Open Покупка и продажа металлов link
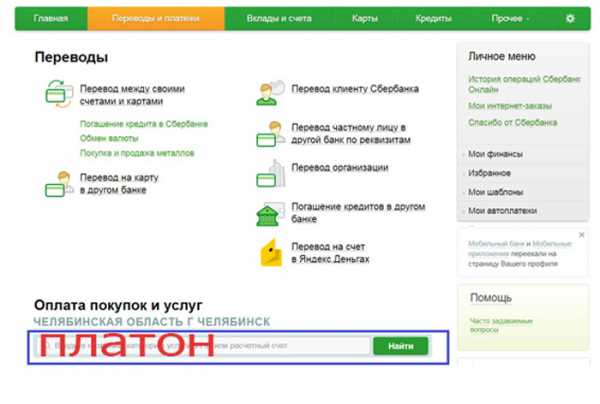This screenshot has width=600, height=404. pos(137,153)
